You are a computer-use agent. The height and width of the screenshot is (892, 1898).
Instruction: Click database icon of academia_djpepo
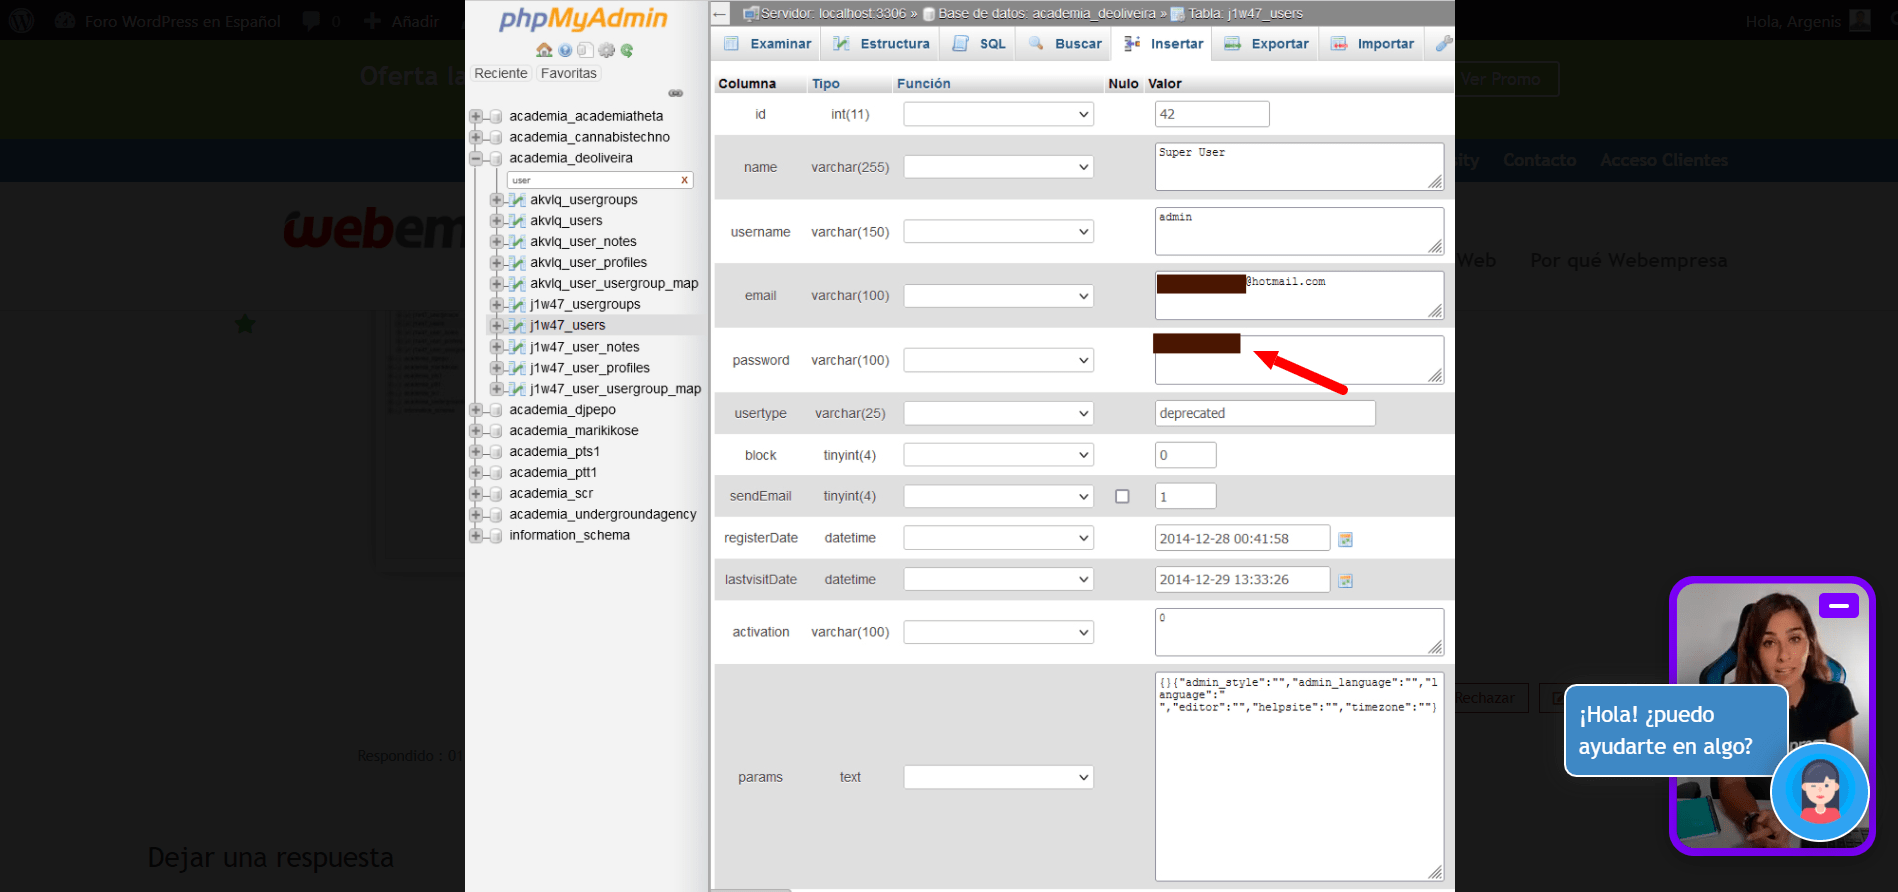[x=496, y=410]
